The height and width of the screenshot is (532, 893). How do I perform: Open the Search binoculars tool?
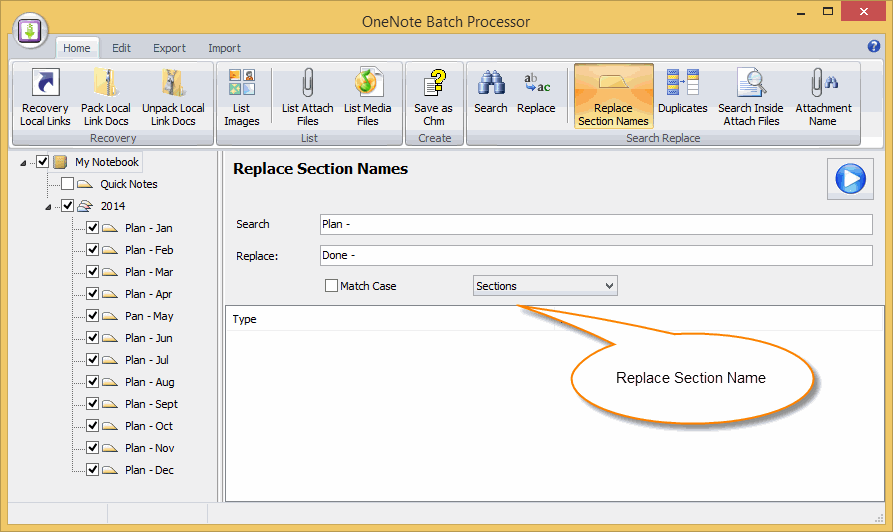click(490, 91)
